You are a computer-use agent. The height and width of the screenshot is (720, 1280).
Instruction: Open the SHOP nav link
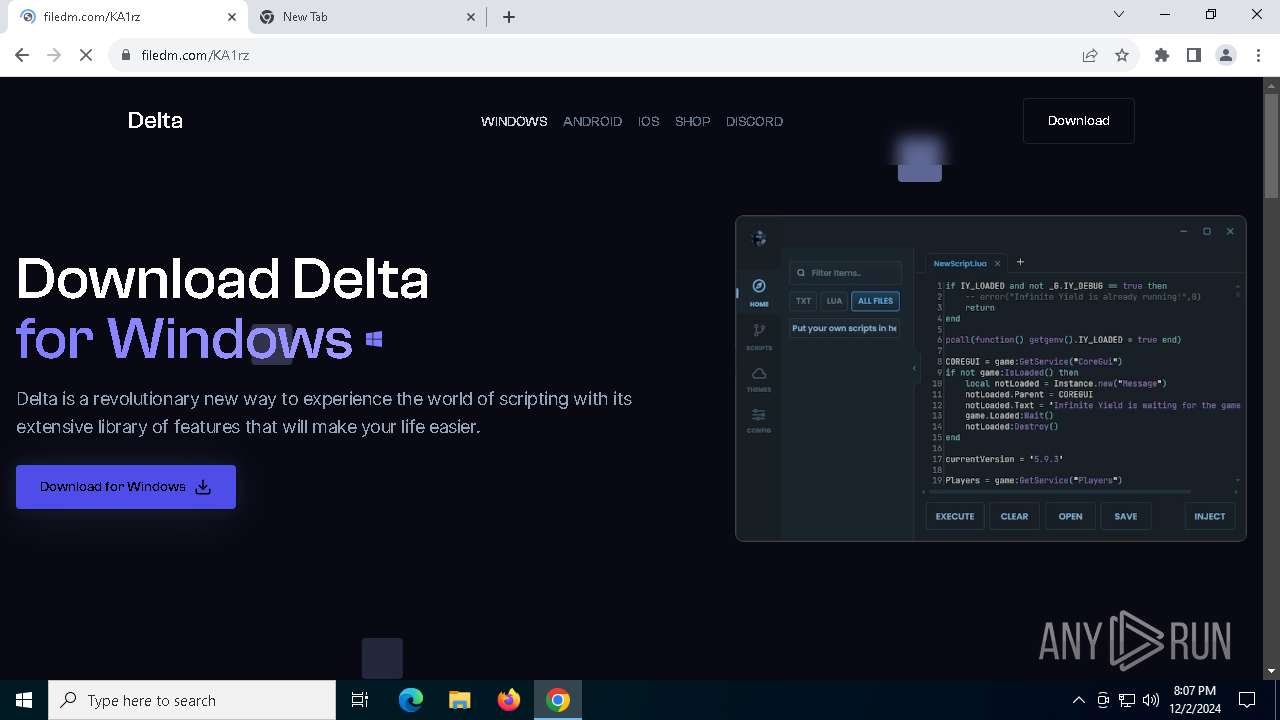(692, 121)
